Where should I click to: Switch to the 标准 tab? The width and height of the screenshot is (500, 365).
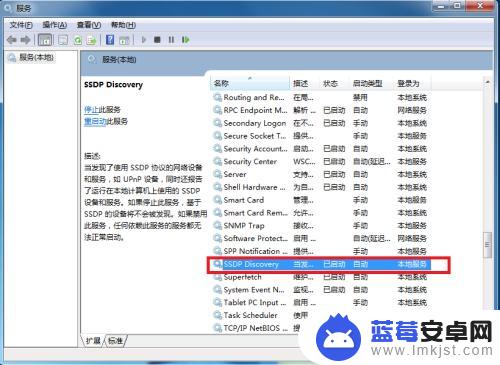click(115, 341)
